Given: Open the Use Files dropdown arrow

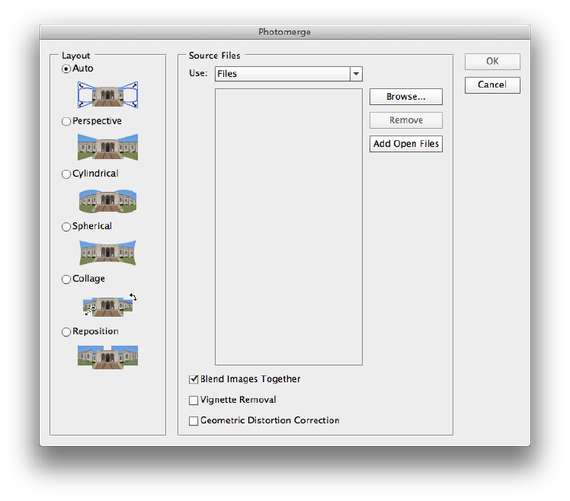Looking at the screenshot, I should [x=356, y=74].
